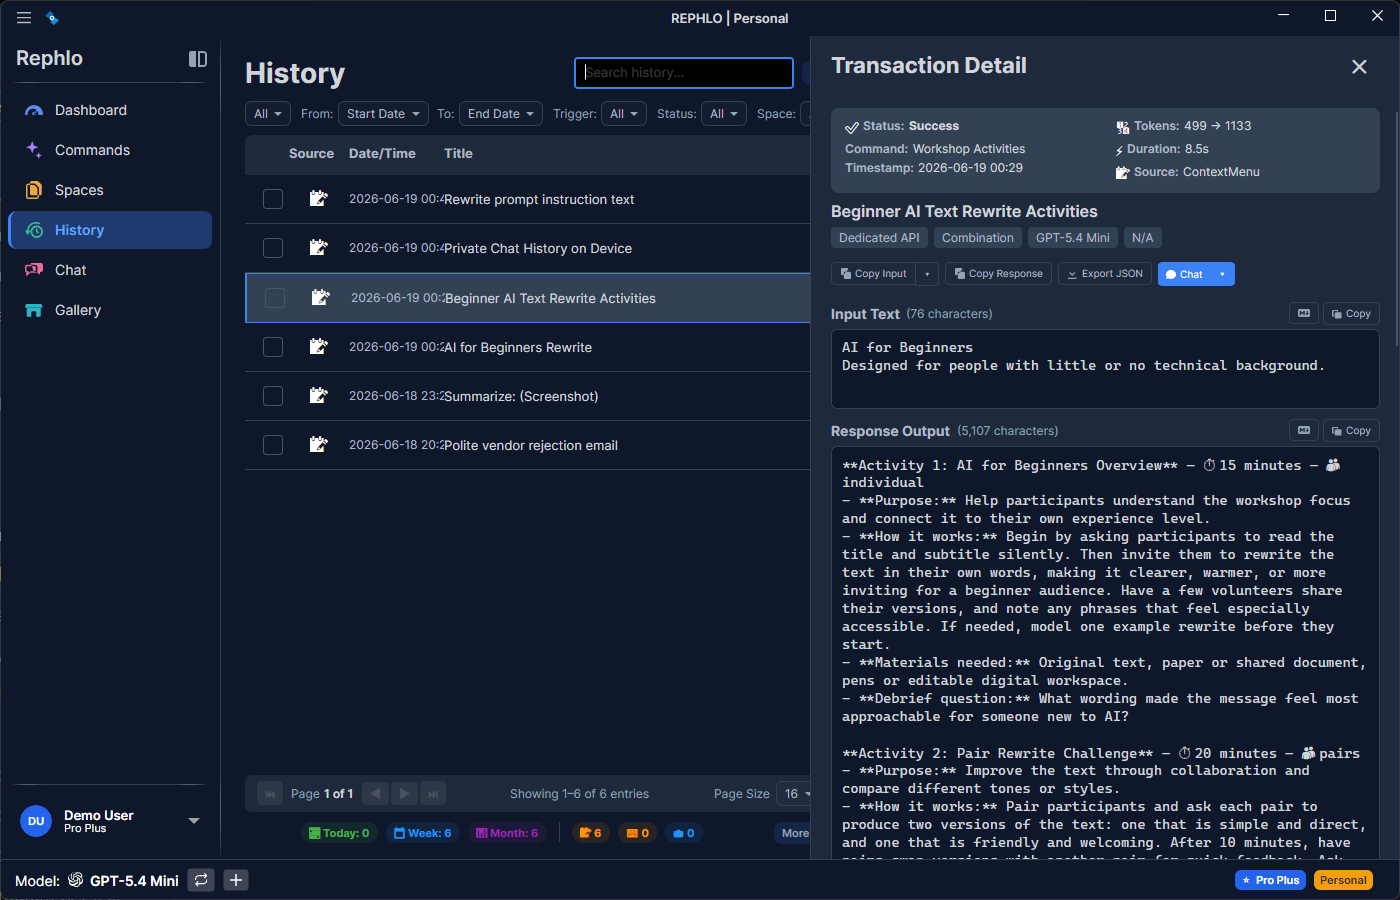This screenshot has height=900, width=1400.
Task: Click the Dedicated API tag
Action: [x=879, y=238]
